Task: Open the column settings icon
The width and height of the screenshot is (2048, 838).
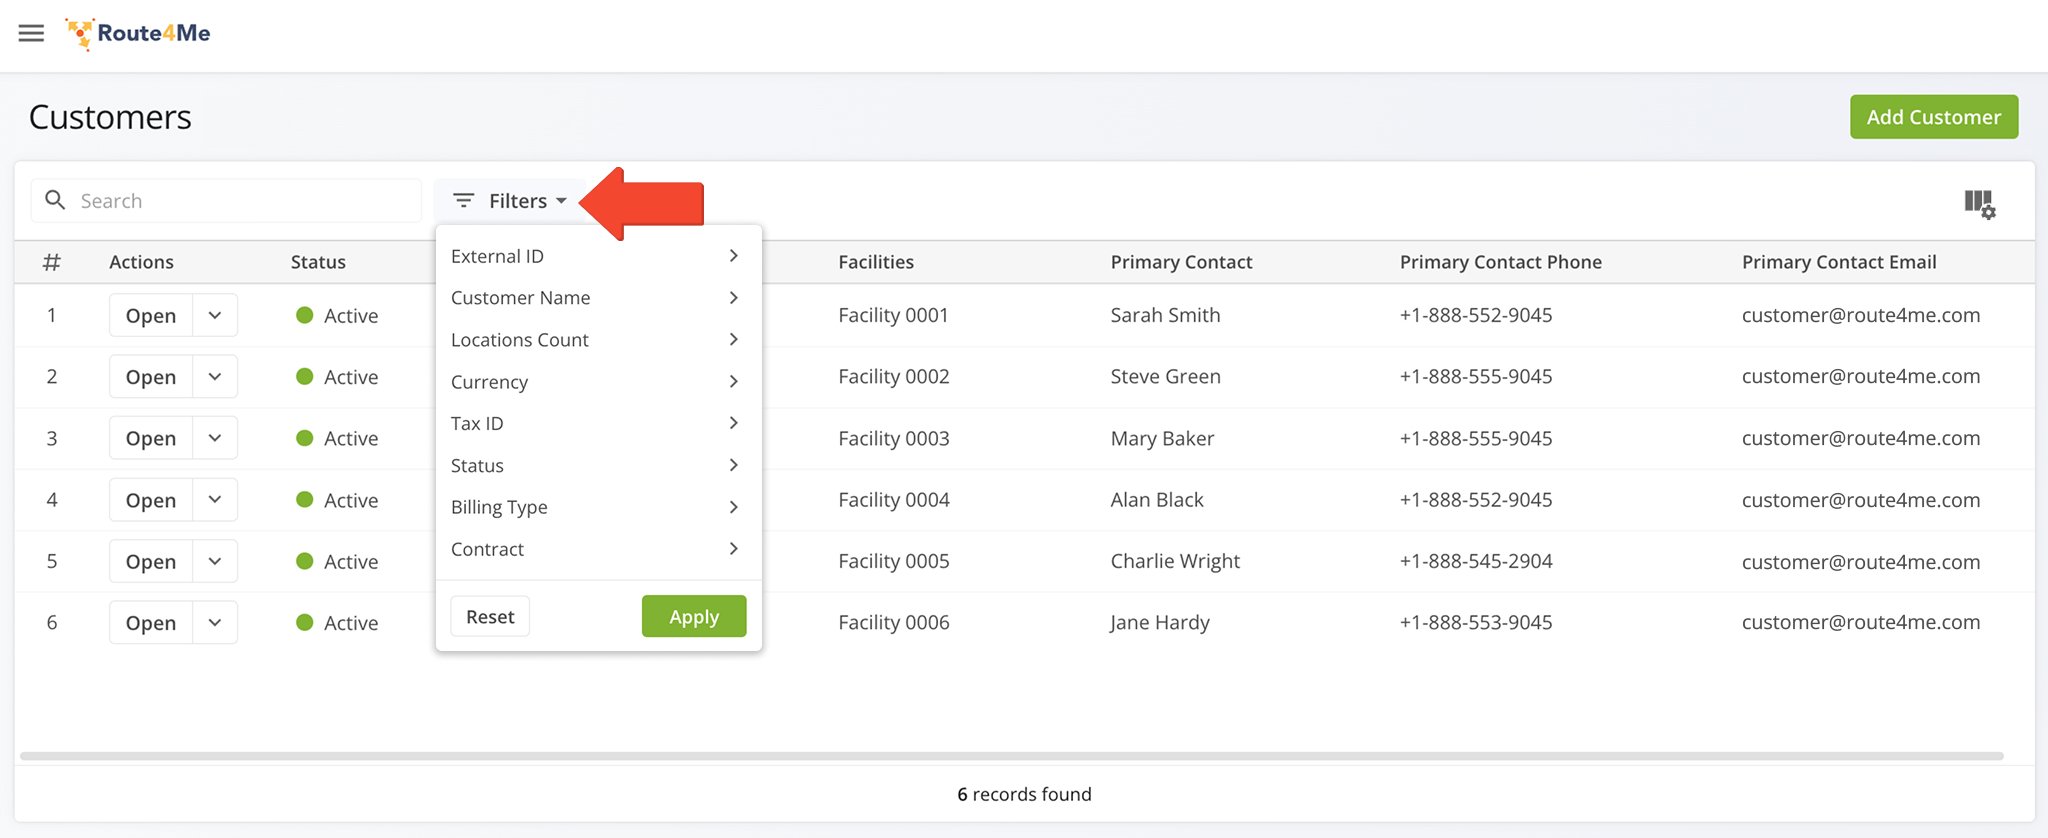Action: [x=1979, y=204]
